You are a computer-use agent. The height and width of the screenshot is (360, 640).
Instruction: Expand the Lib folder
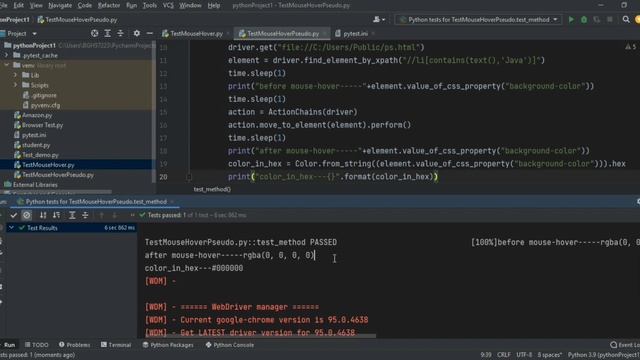pyautogui.click(x=16, y=75)
